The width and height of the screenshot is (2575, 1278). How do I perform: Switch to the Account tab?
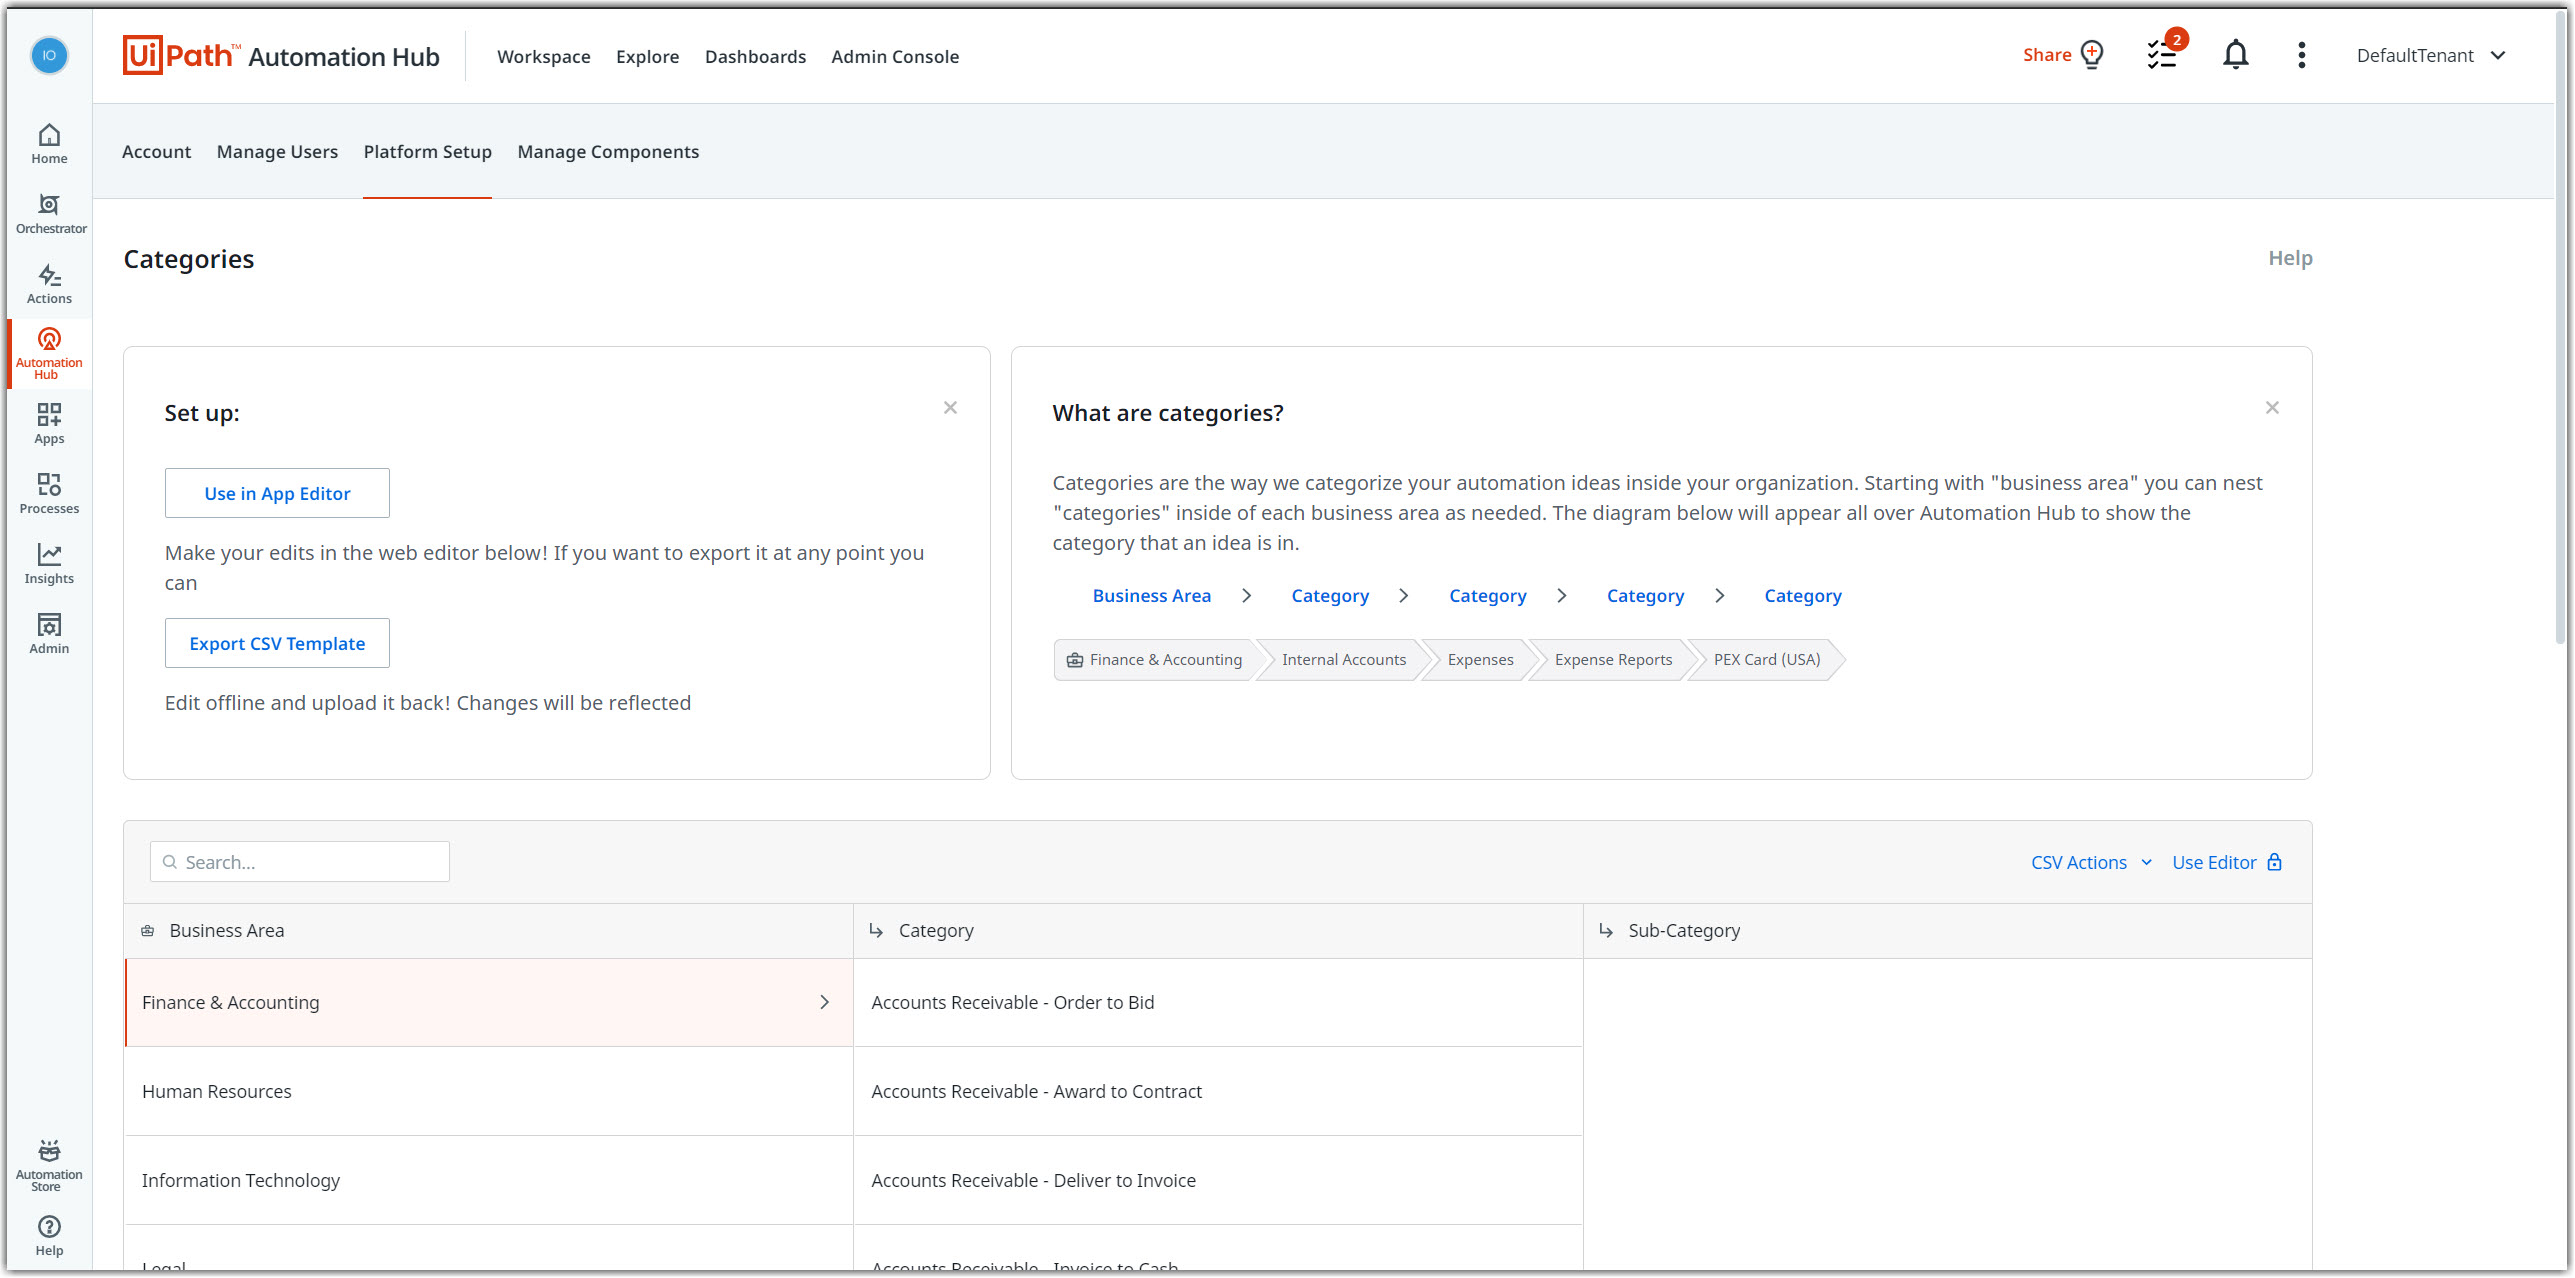pyautogui.click(x=156, y=151)
